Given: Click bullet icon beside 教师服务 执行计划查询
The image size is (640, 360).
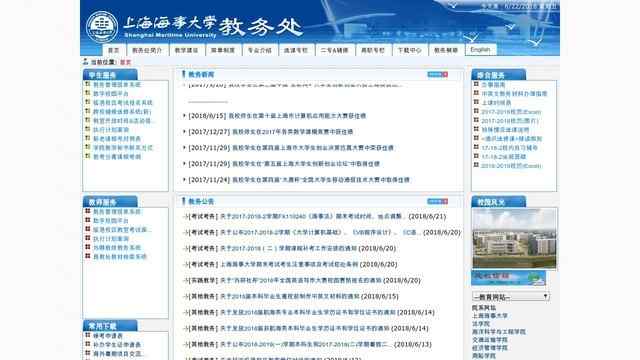Looking at the screenshot, I should (x=87, y=238).
